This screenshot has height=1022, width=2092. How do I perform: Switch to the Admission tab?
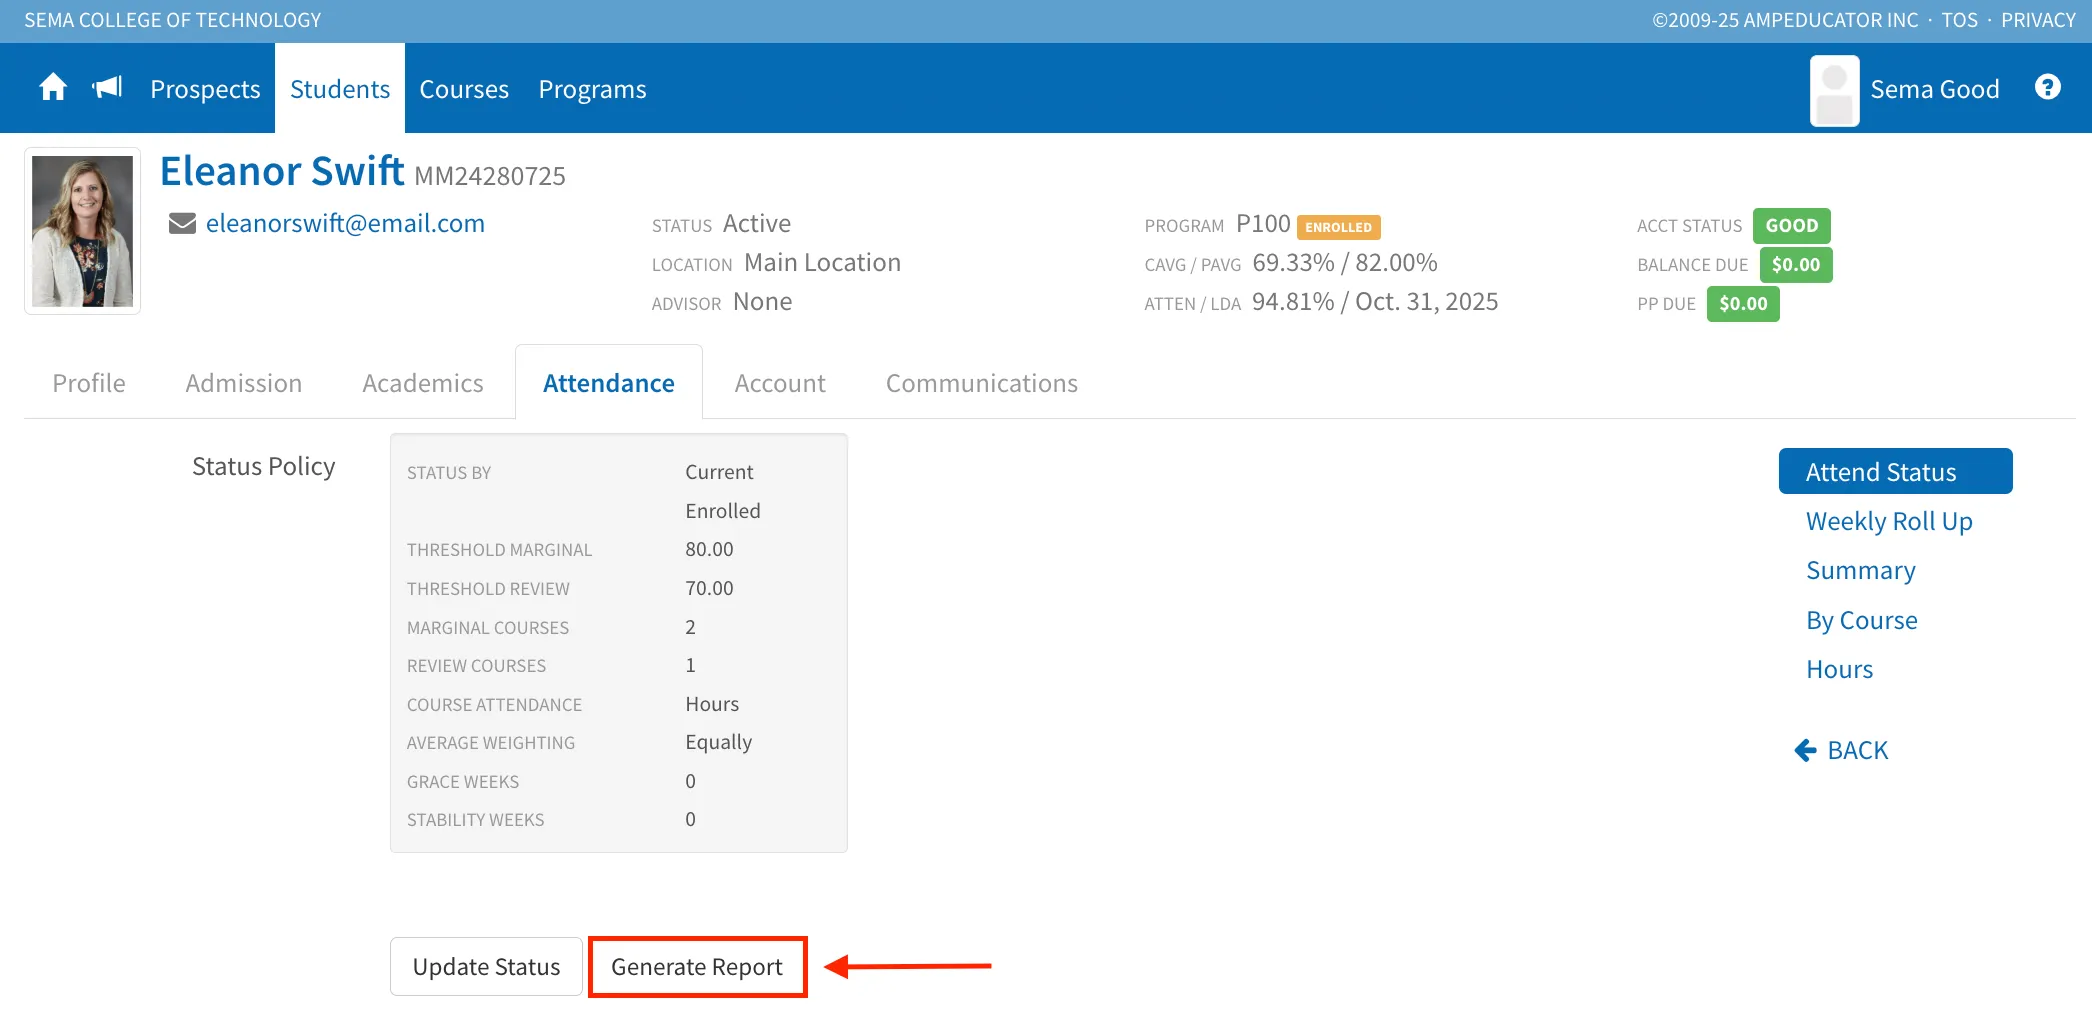244,383
